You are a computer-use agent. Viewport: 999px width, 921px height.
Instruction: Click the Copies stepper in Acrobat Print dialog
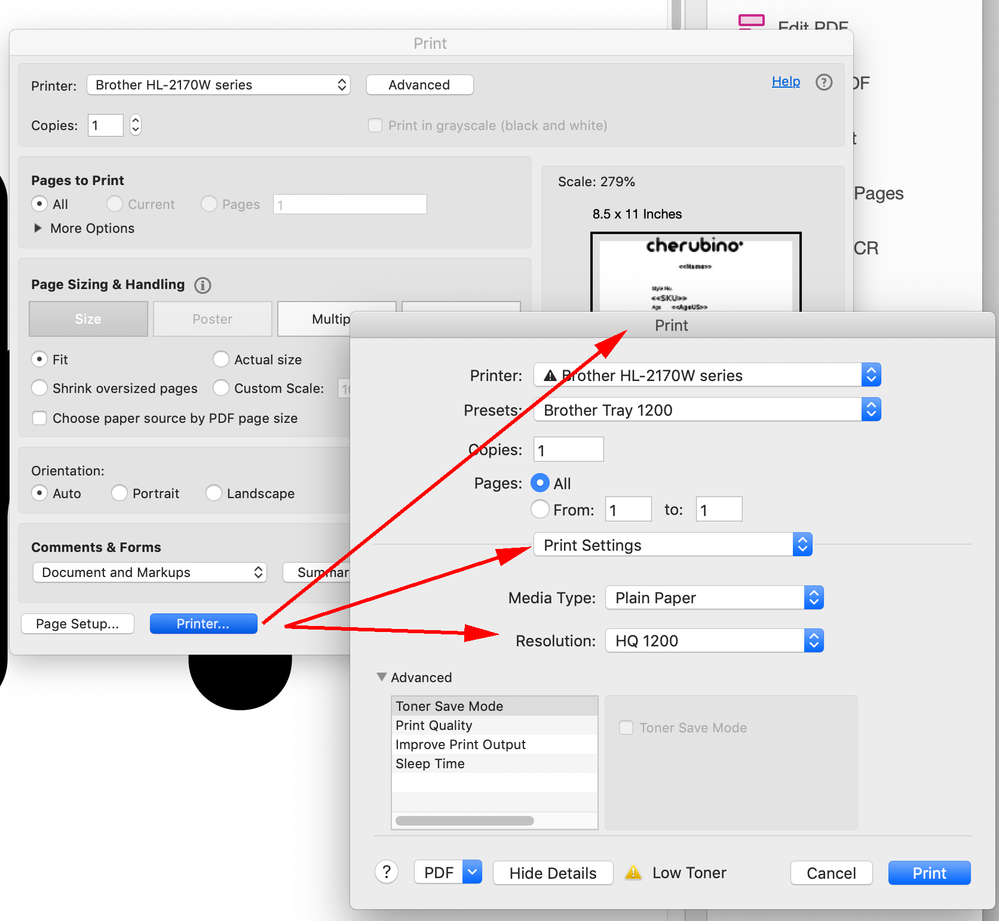tap(135, 125)
